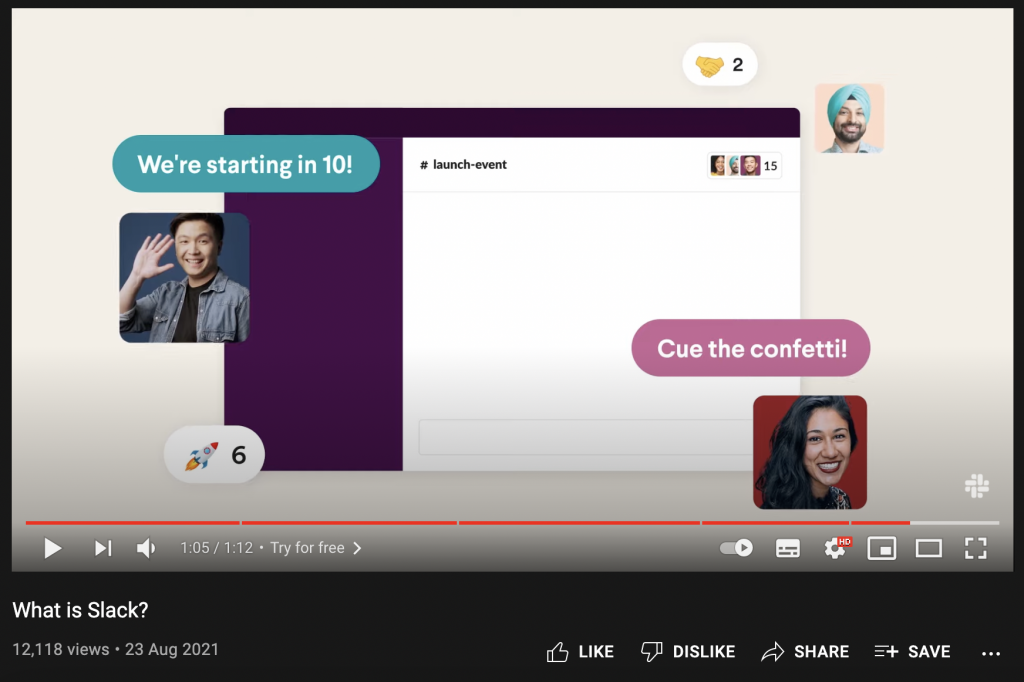
Task: Open the more actions ellipsis menu
Action: [x=991, y=653]
